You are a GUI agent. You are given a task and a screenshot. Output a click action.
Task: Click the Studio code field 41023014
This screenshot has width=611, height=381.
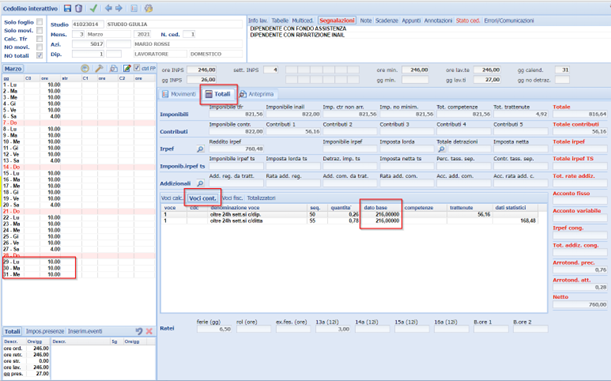coord(88,24)
